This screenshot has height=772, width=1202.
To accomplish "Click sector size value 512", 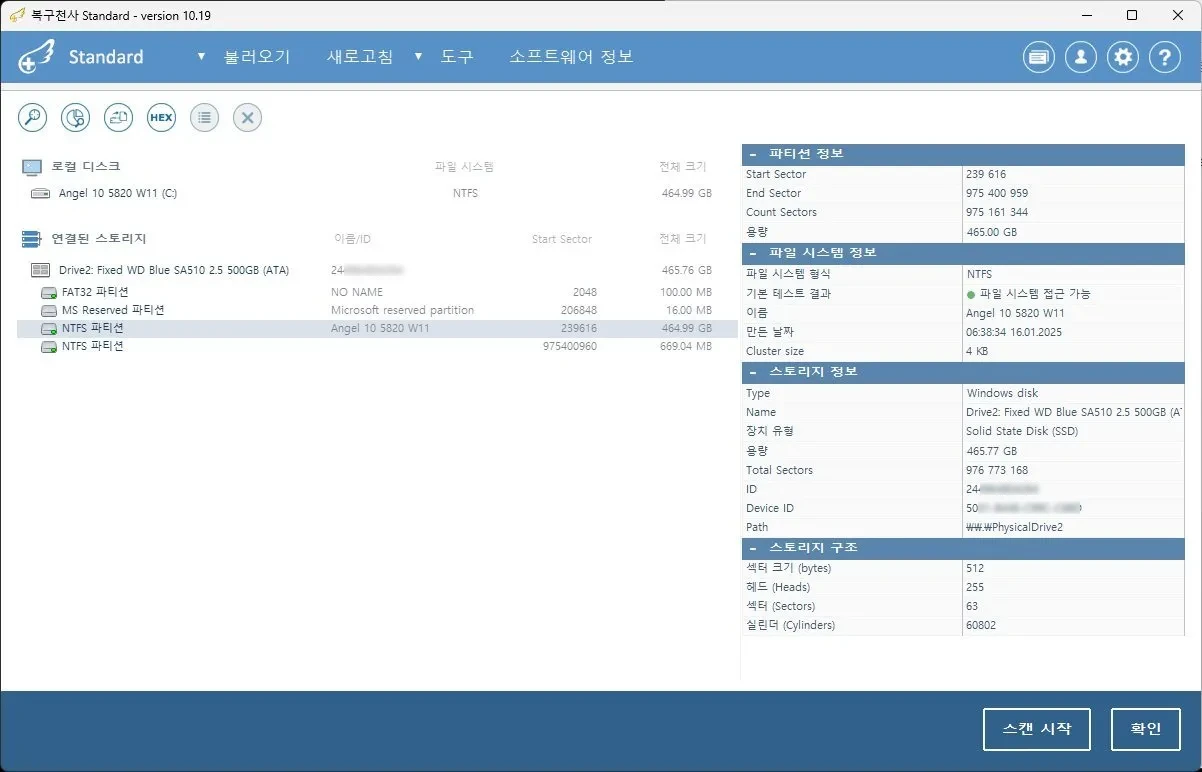I will coord(975,568).
